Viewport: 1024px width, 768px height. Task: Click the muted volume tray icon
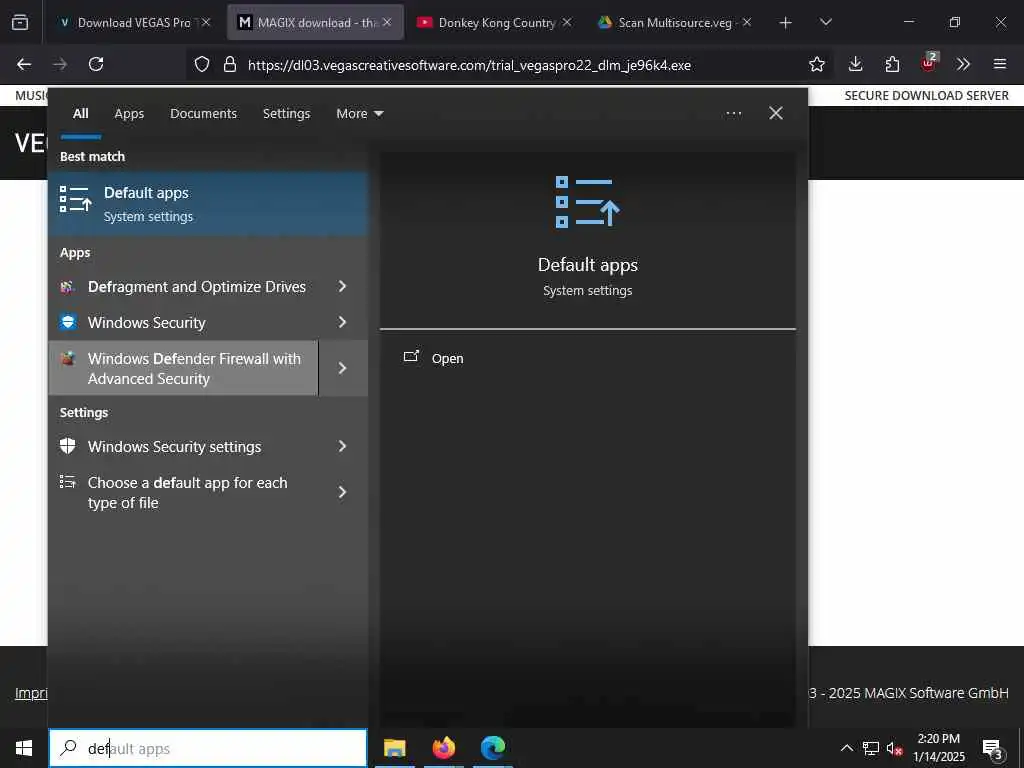894,748
